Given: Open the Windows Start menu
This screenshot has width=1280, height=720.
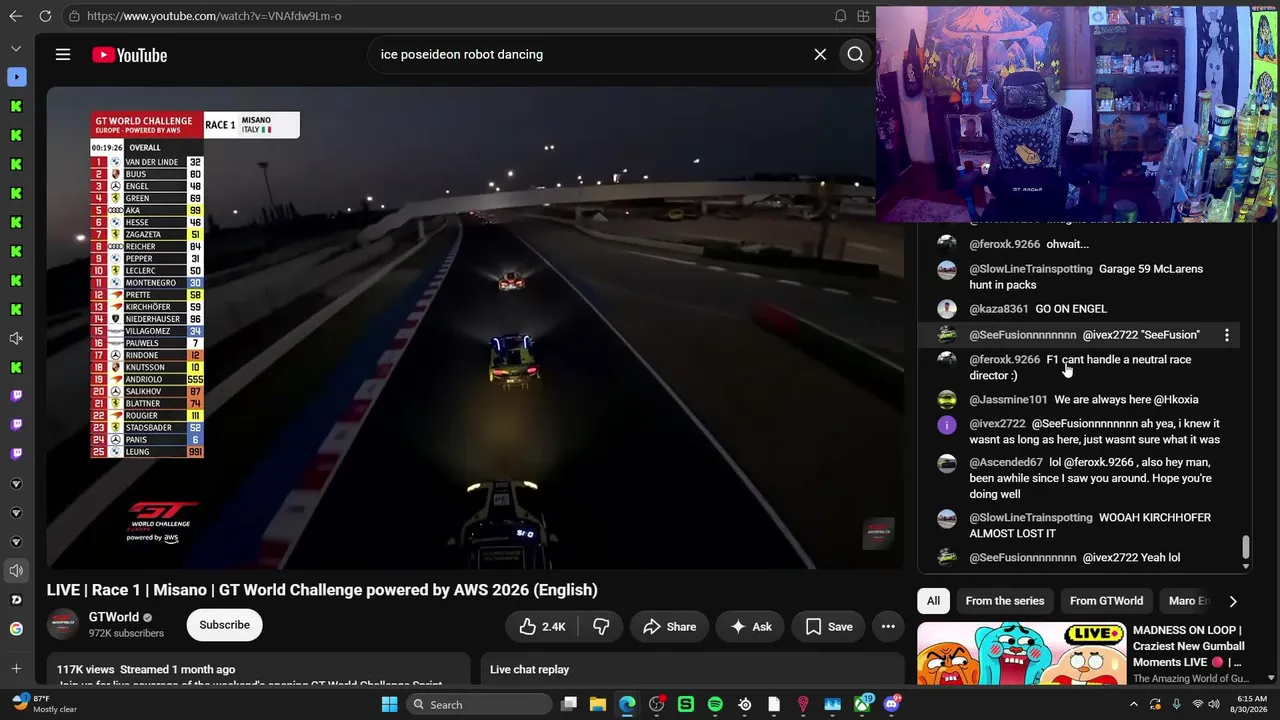Looking at the screenshot, I should 389,705.
